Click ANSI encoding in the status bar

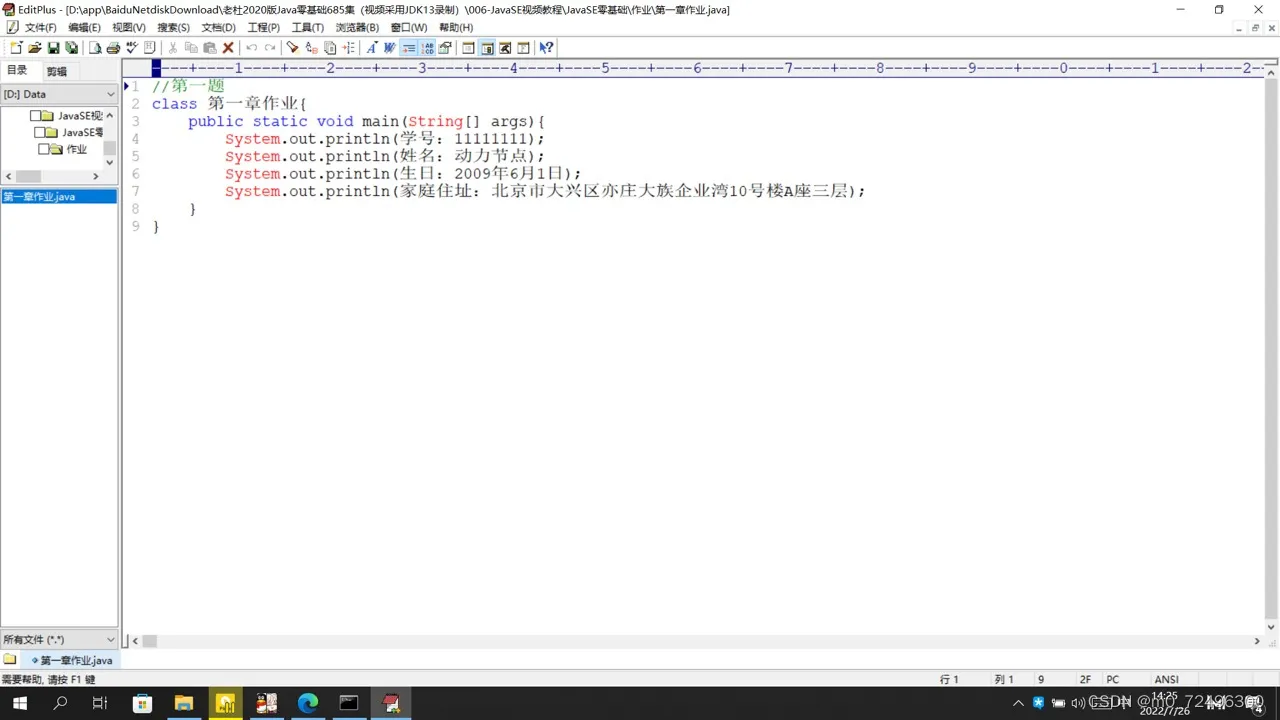[x=1166, y=679]
